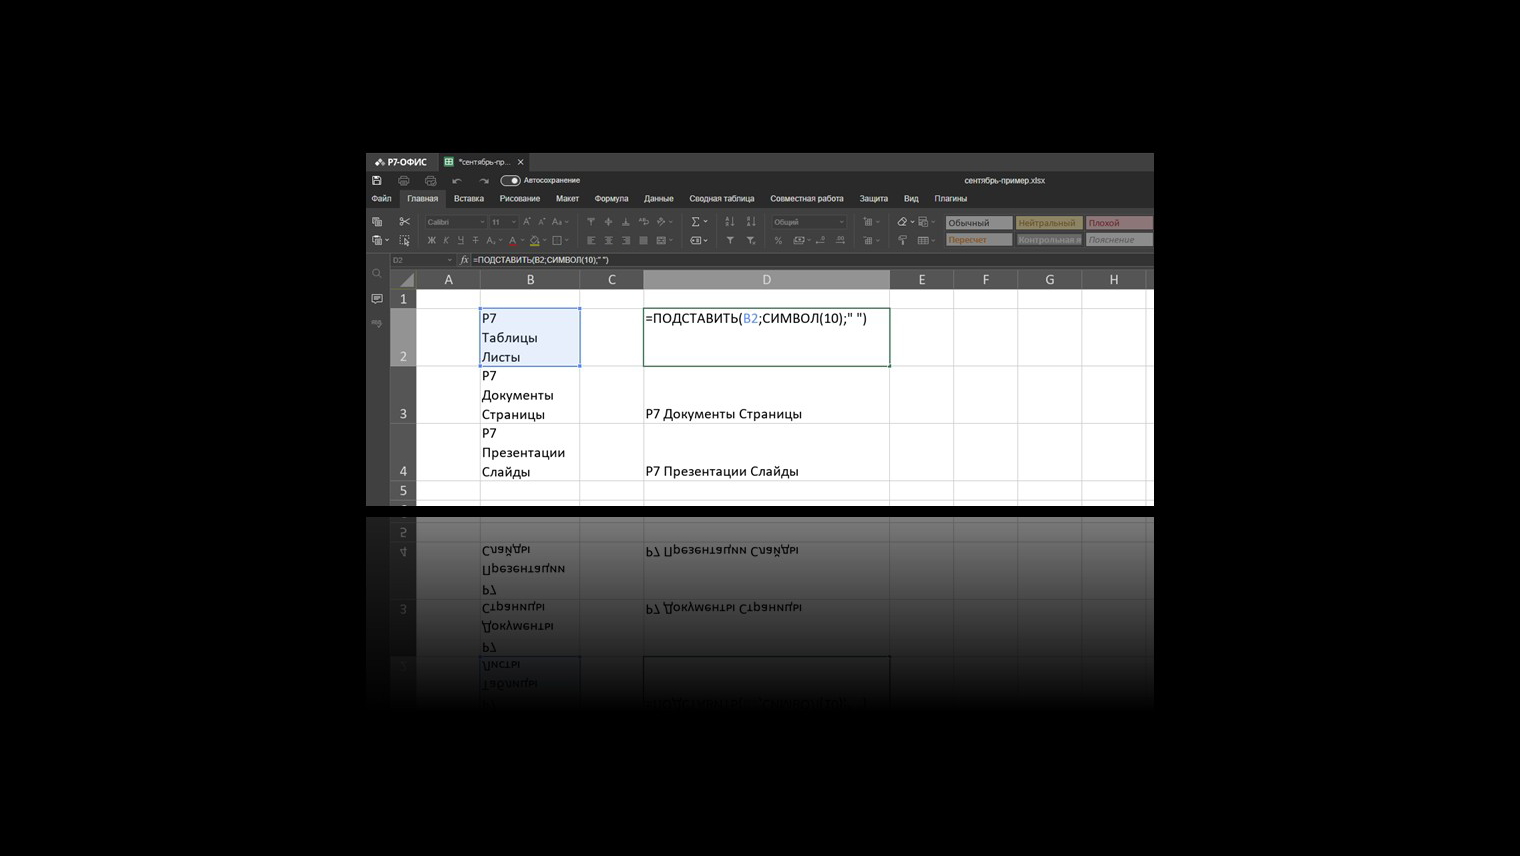Switch to the Вставка tab

[469, 199]
